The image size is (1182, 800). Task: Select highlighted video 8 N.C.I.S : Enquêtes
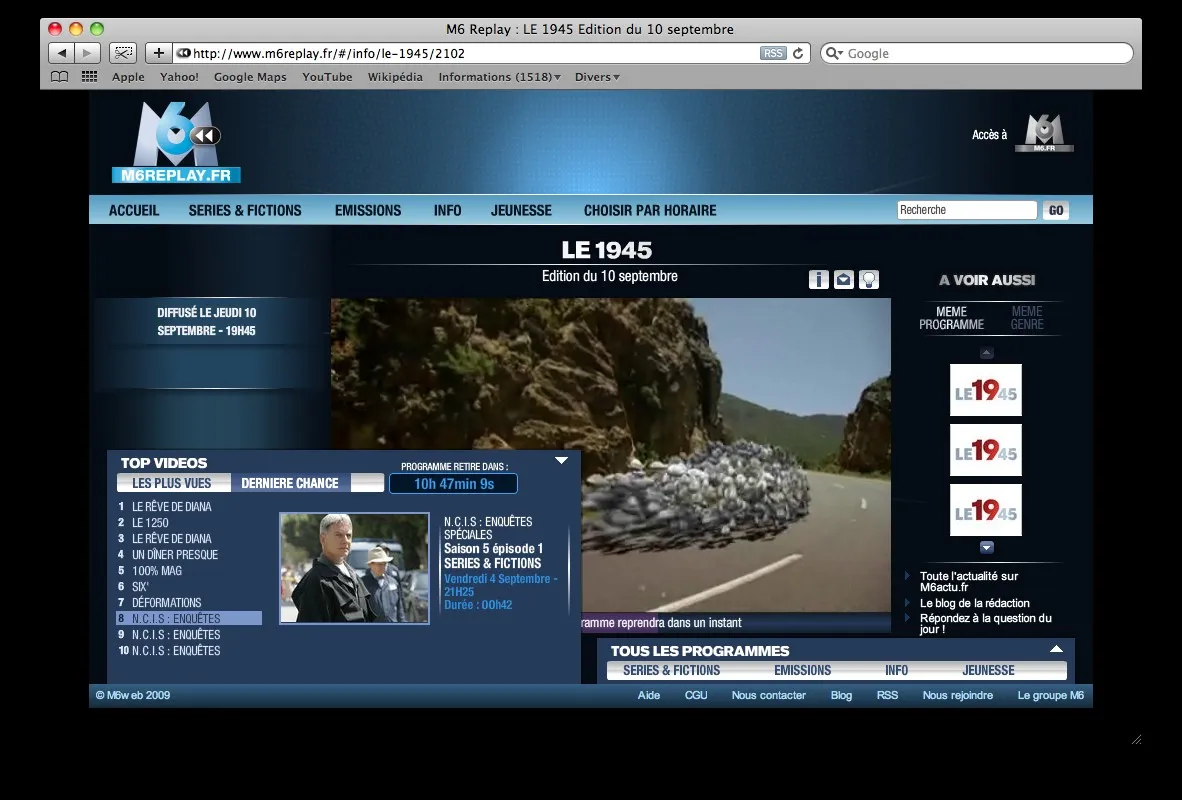tap(189, 618)
